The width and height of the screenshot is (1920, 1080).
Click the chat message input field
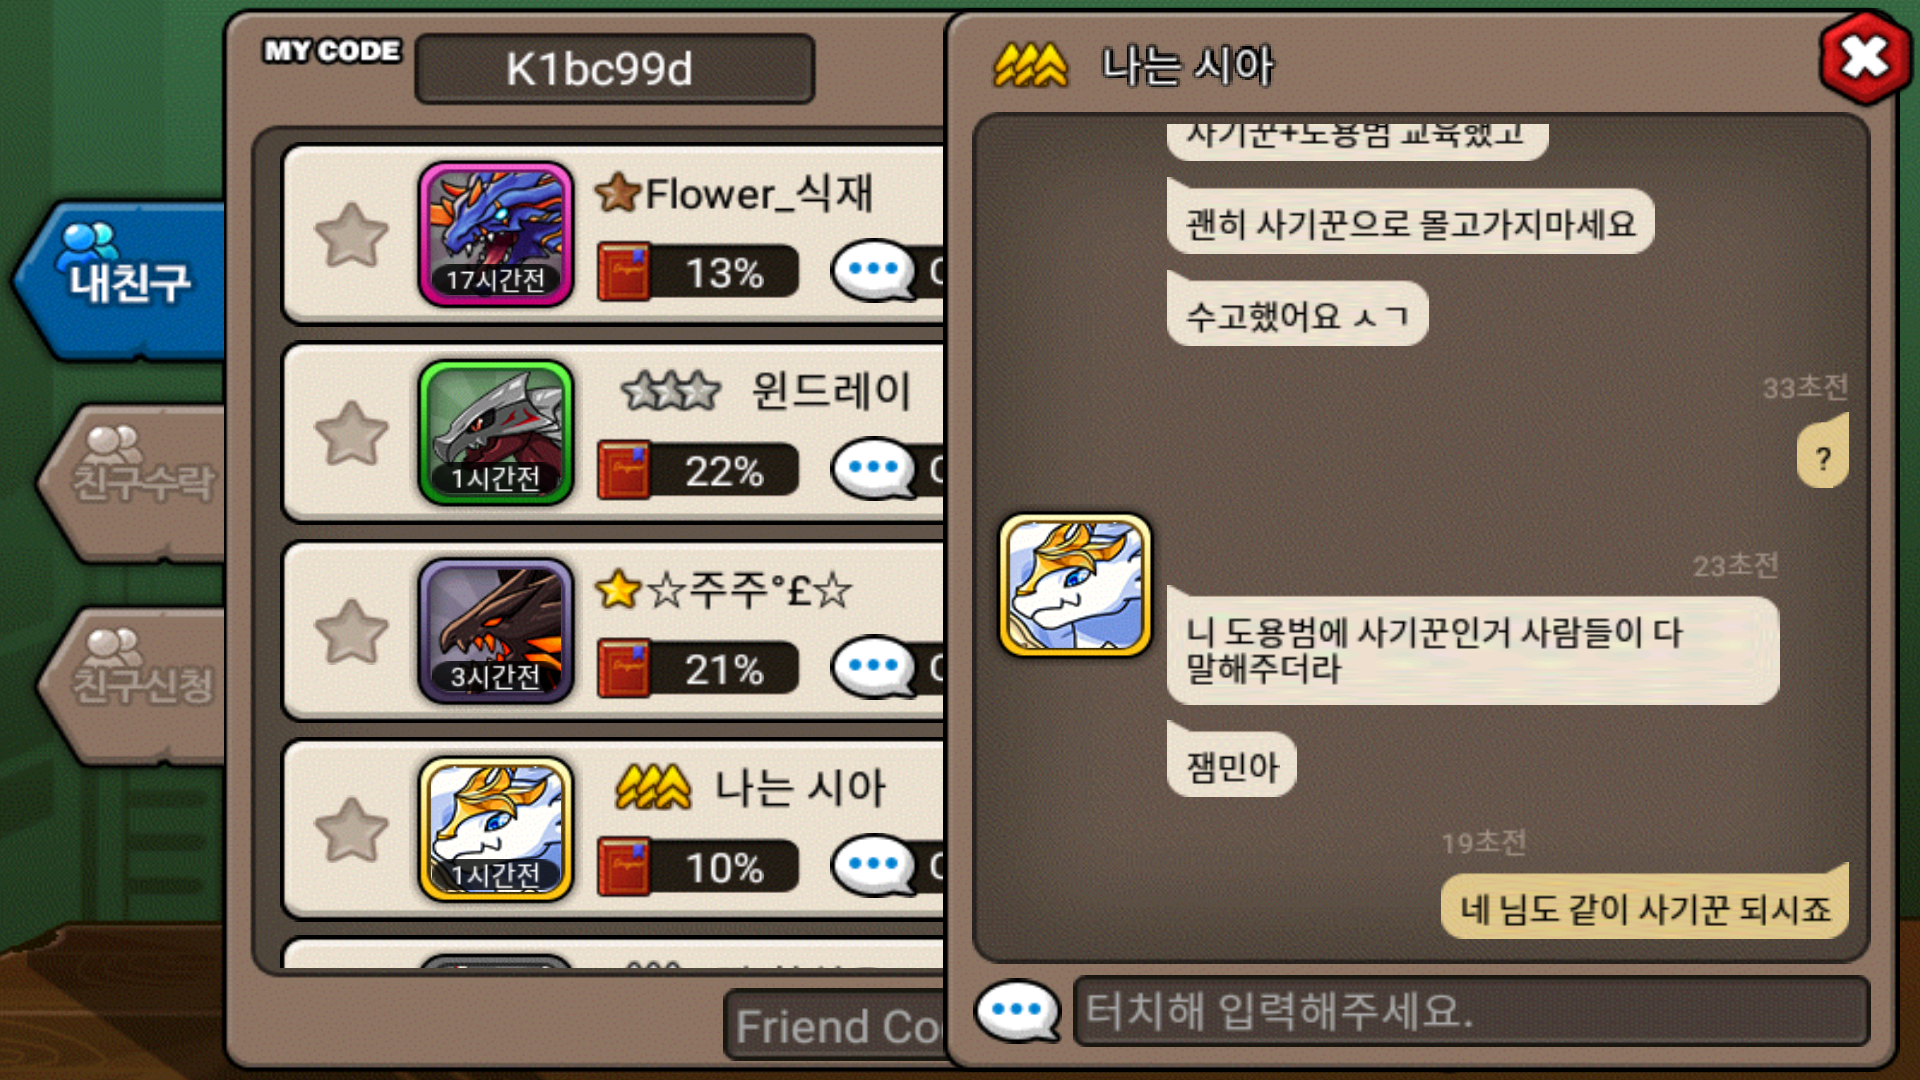pos(1471,1011)
